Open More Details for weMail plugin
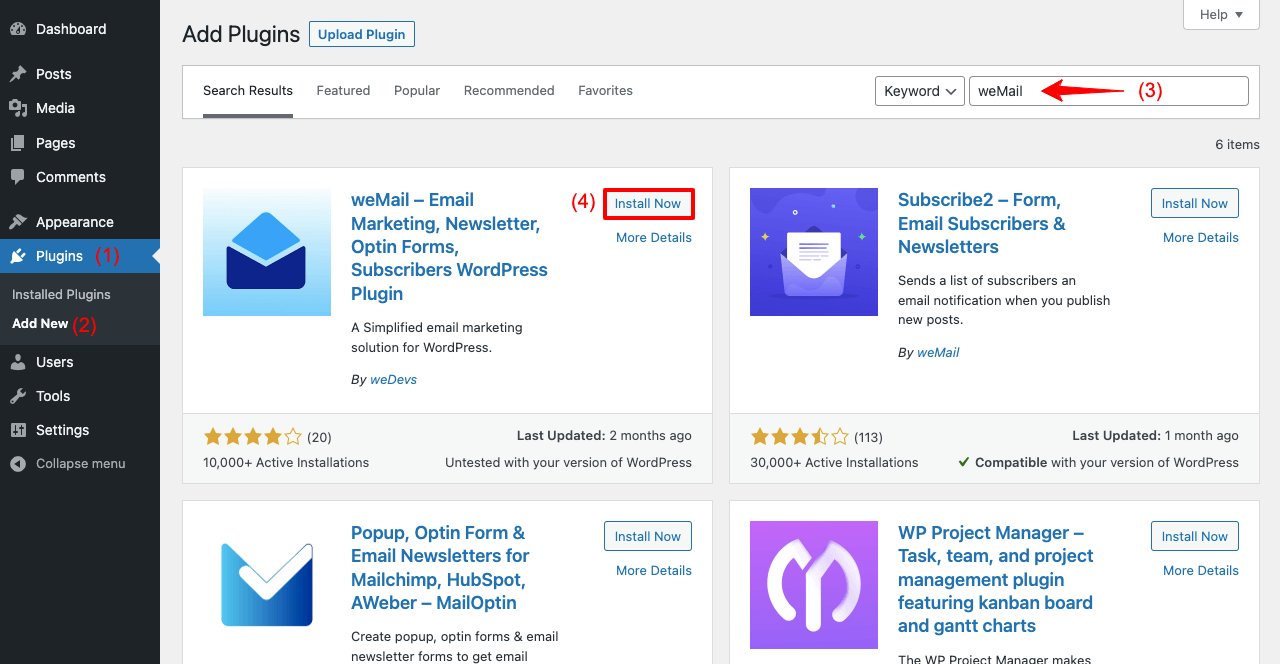Screen dimensions: 1280x664 pyautogui.click(x=654, y=238)
